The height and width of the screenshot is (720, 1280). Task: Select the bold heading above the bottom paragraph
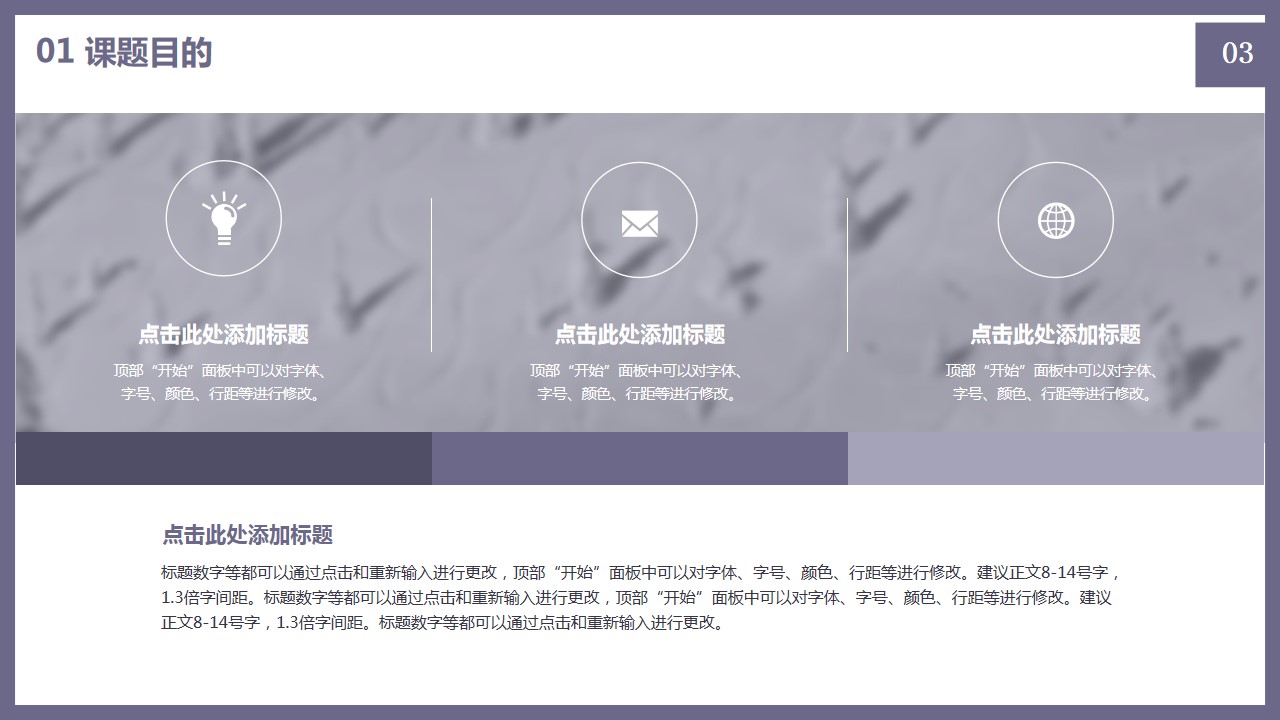tap(247, 535)
